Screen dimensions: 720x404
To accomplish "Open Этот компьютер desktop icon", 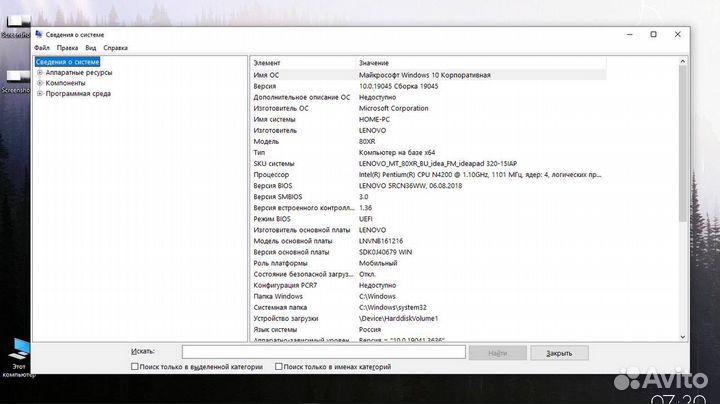I will click(18, 358).
